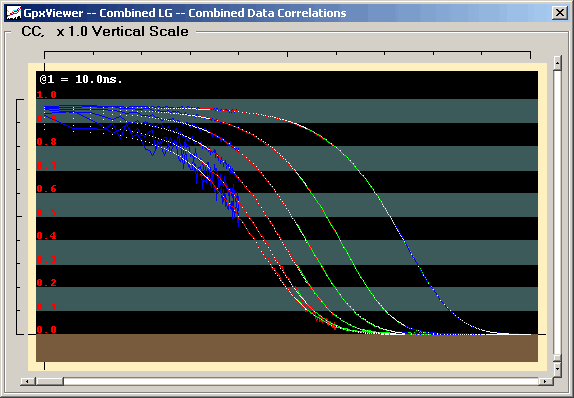Click the vertical scrollbar down arrow
The height and width of the screenshot is (398, 574).
pos(557,369)
